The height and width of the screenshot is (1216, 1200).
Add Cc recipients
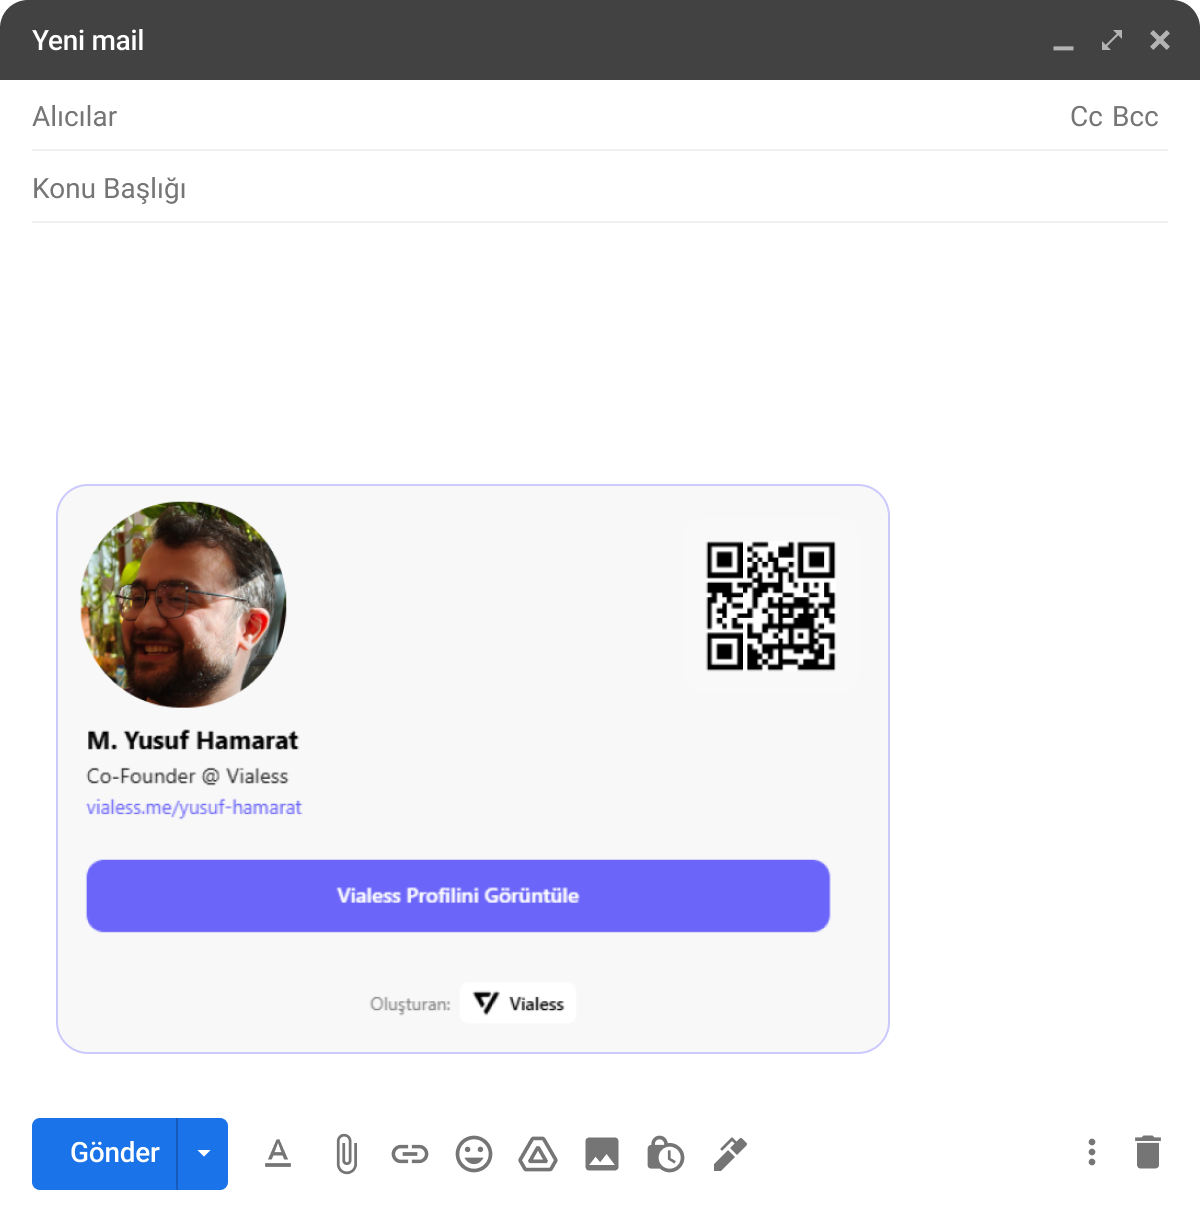click(1086, 117)
